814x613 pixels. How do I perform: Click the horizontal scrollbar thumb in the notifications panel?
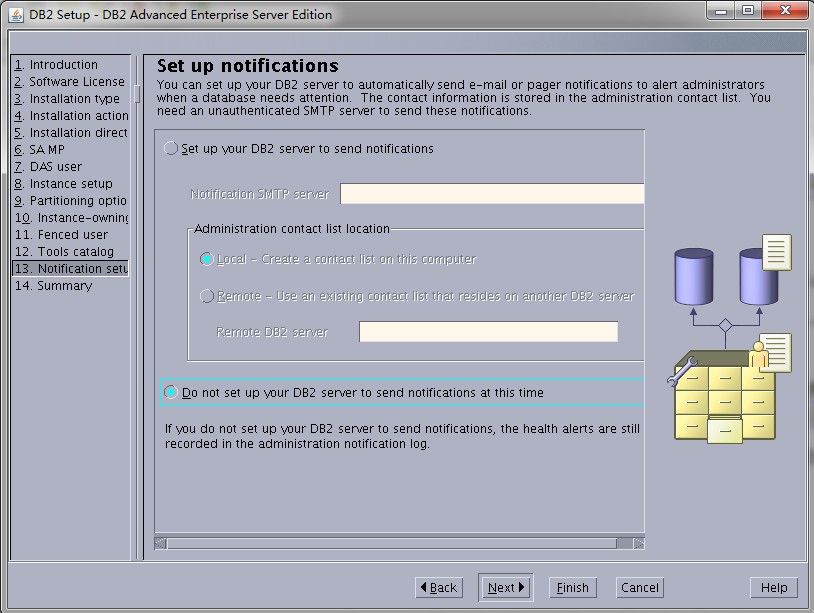(392, 543)
